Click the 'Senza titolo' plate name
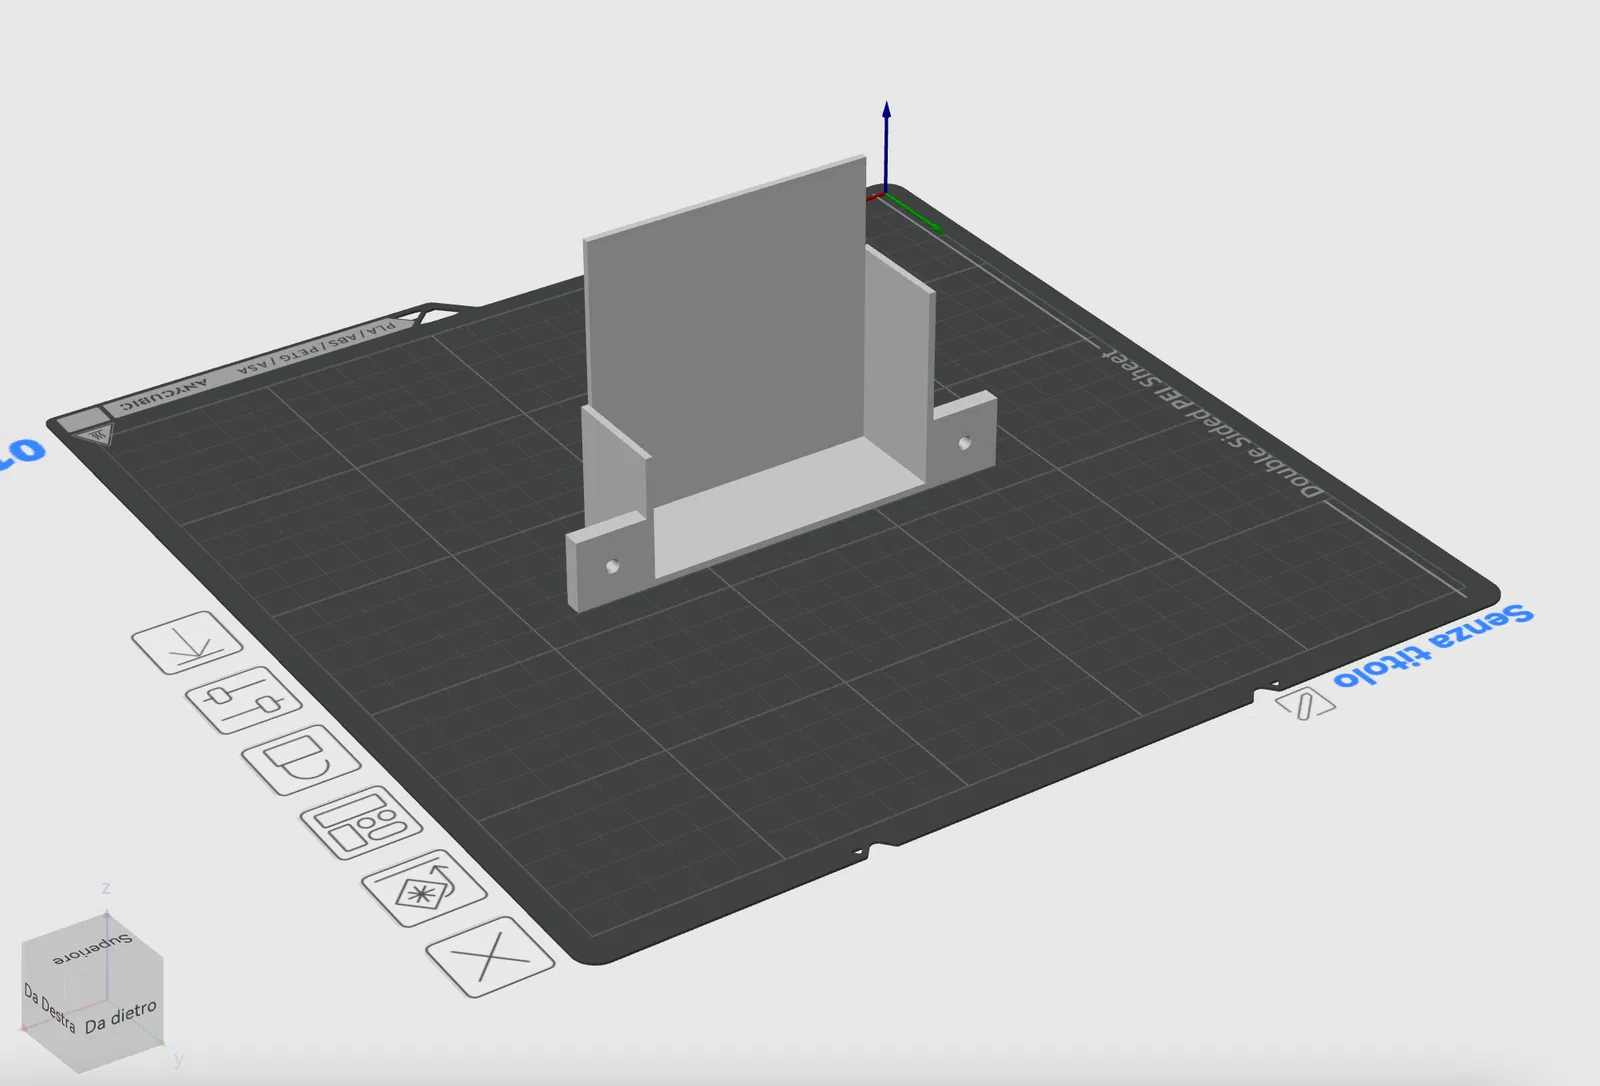1600x1086 pixels. pos(1433,645)
